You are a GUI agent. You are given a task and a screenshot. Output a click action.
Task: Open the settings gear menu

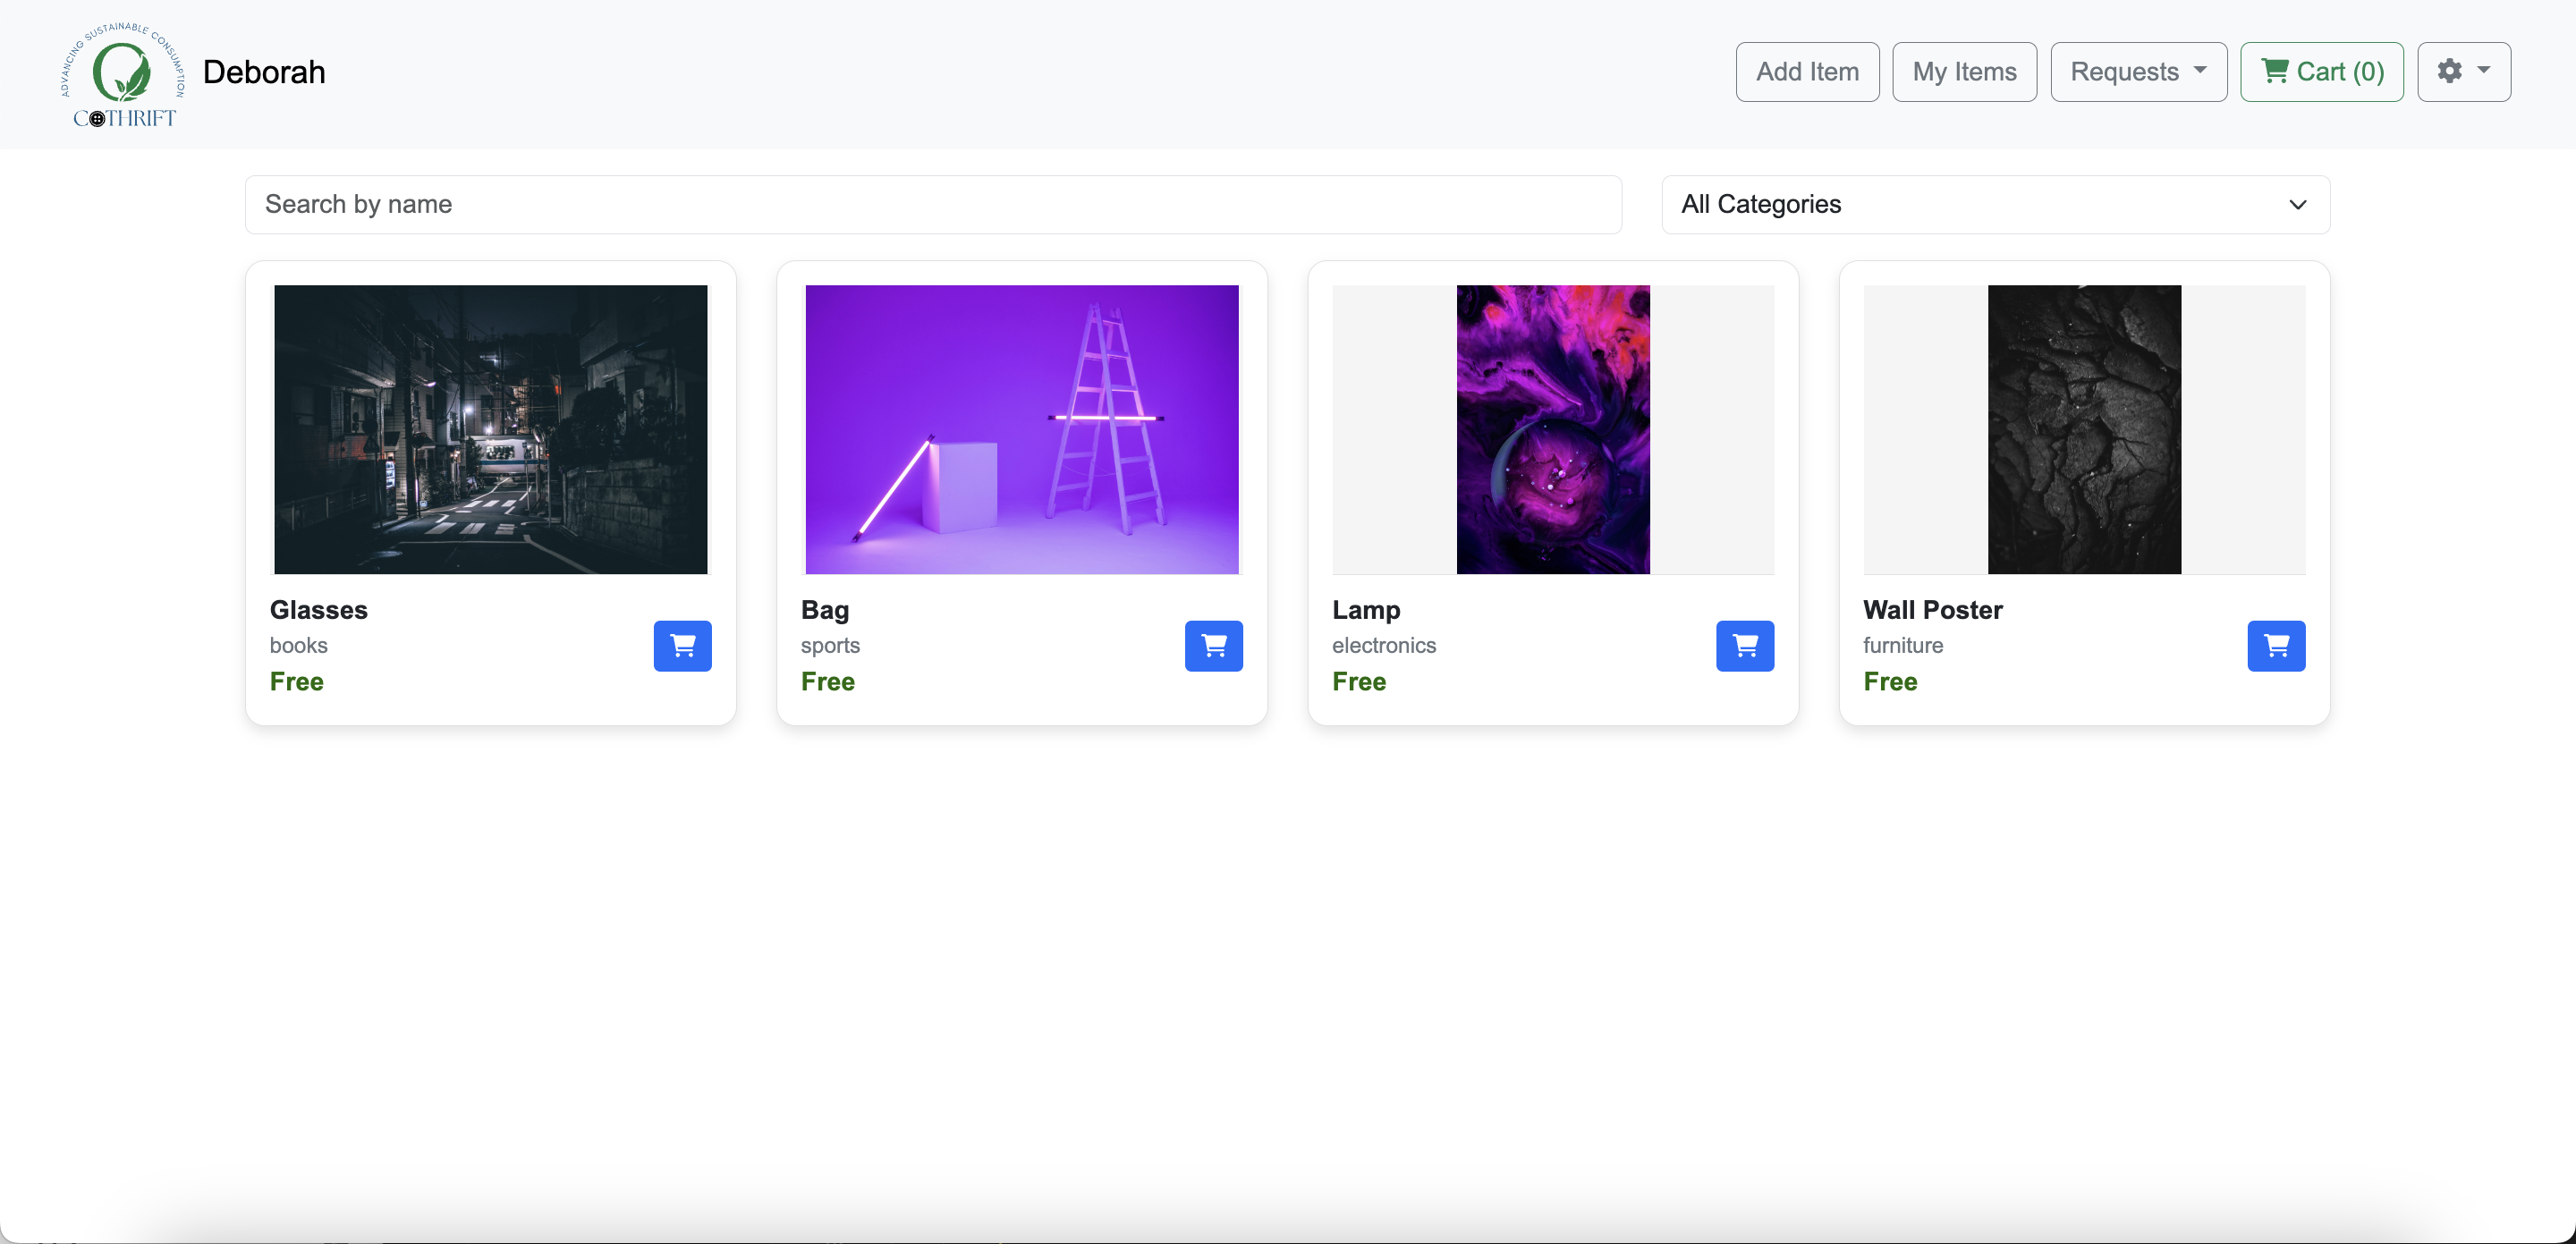pyautogui.click(x=2463, y=71)
